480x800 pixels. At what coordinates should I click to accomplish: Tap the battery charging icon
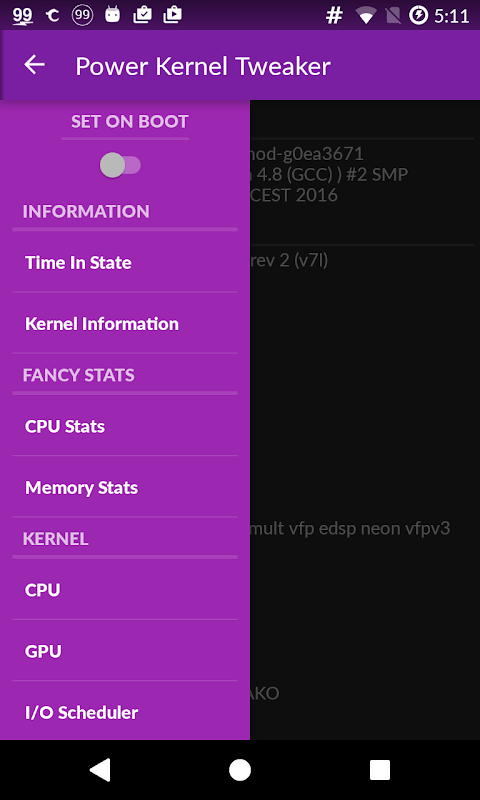tap(418, 16)
